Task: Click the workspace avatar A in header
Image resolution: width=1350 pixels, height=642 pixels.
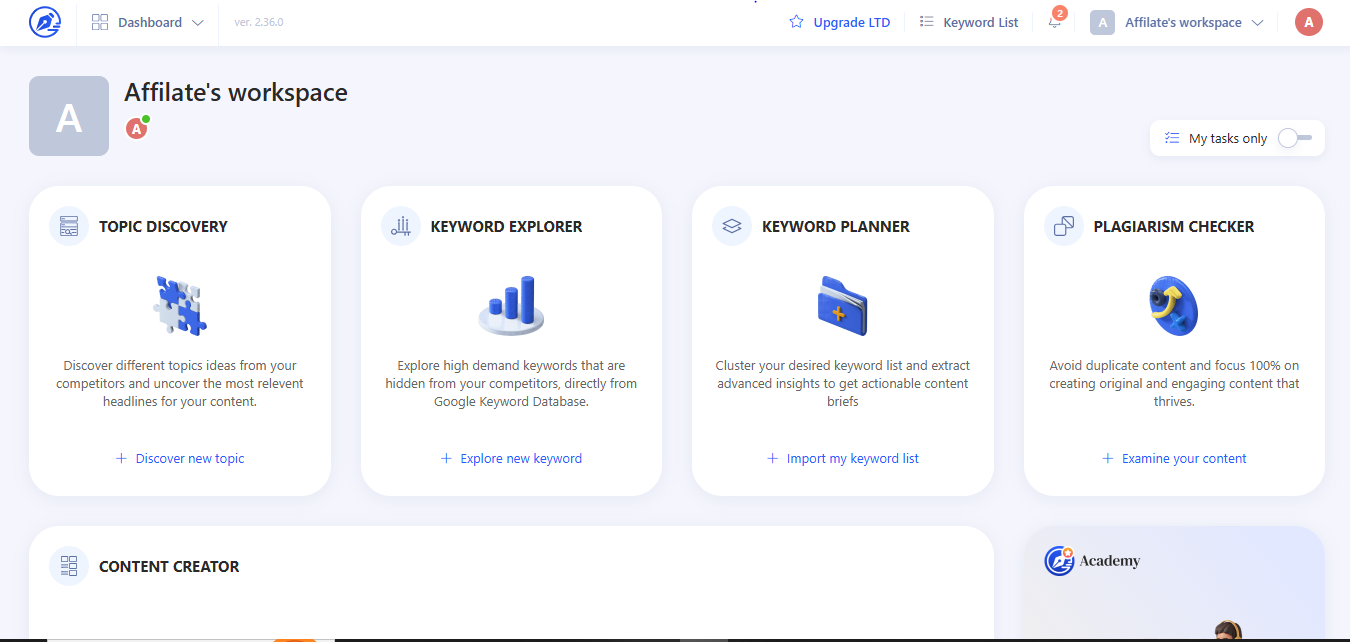Action: (1102, 22)
